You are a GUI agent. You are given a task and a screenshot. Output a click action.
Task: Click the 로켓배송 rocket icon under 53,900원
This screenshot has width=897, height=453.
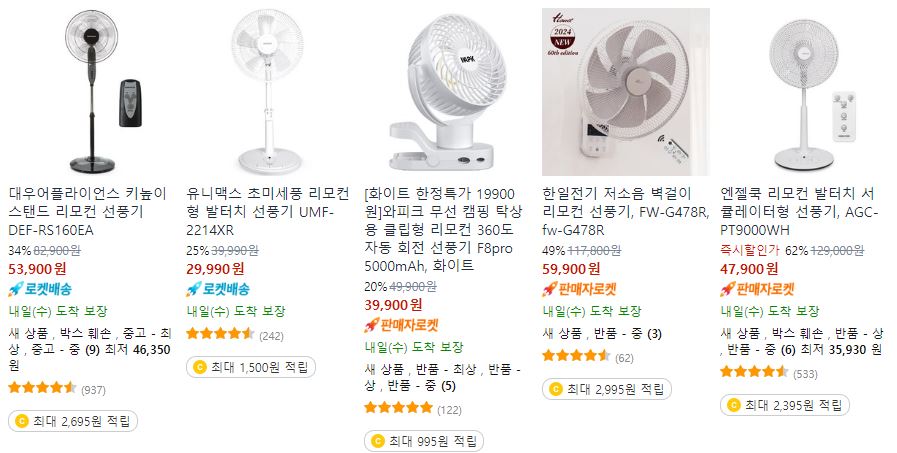15,289
